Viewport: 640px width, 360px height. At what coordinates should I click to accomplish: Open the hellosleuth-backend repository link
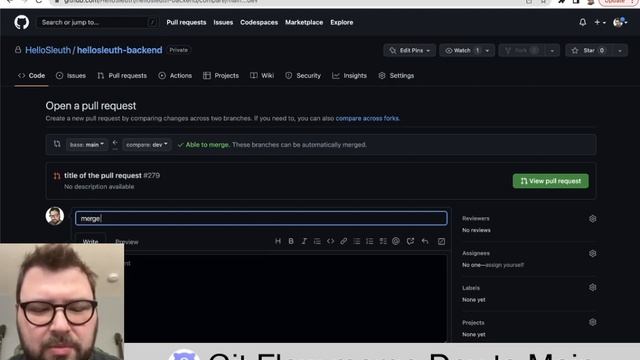[x=119, y=50]
